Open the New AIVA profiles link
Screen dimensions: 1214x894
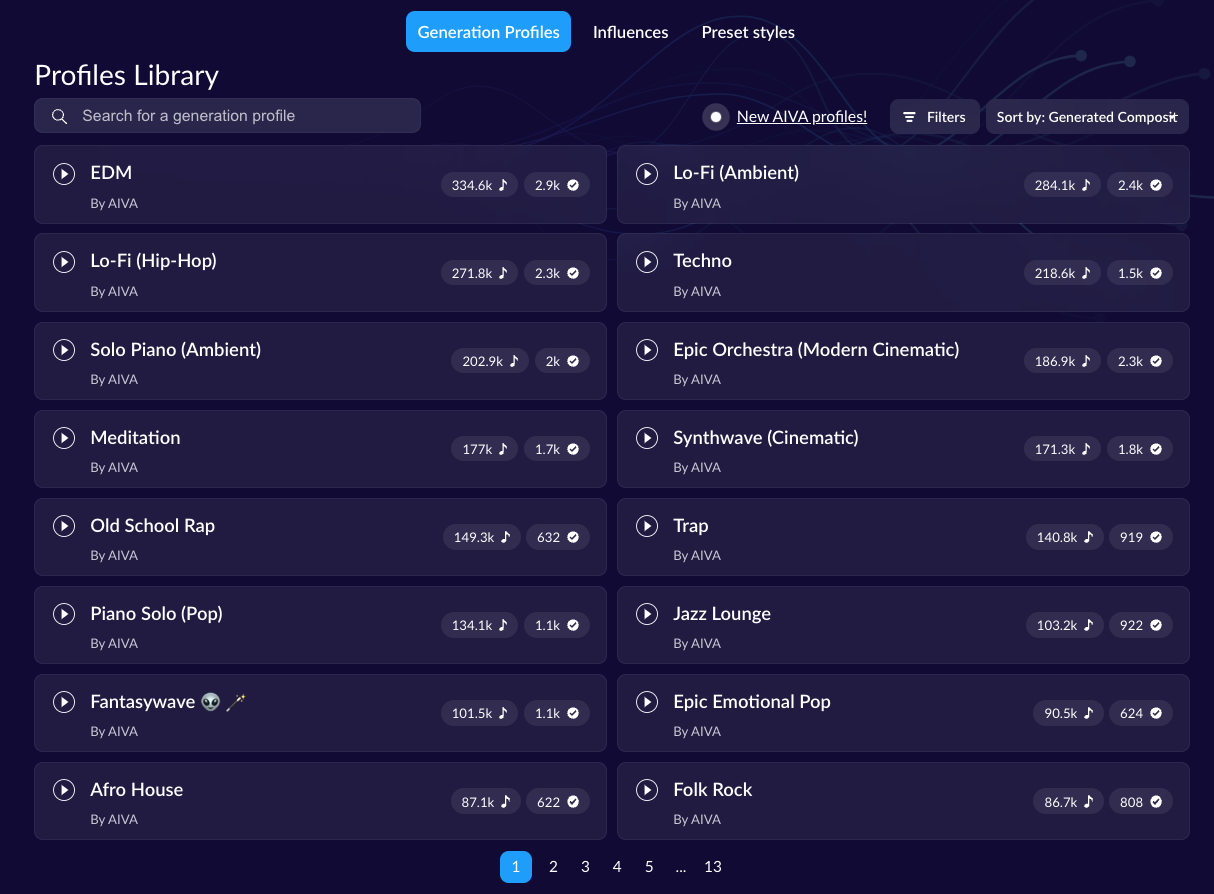801,117
